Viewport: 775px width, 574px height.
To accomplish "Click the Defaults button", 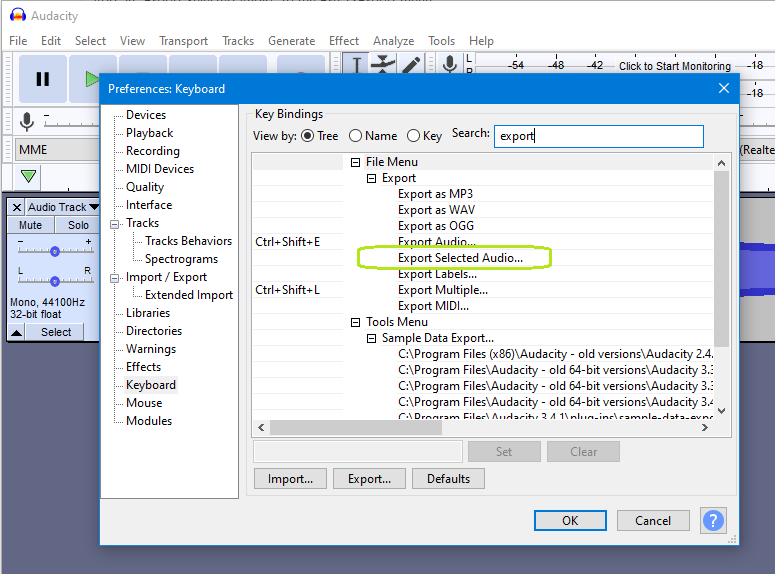I will pyautogui.click(x=448, y=479).
